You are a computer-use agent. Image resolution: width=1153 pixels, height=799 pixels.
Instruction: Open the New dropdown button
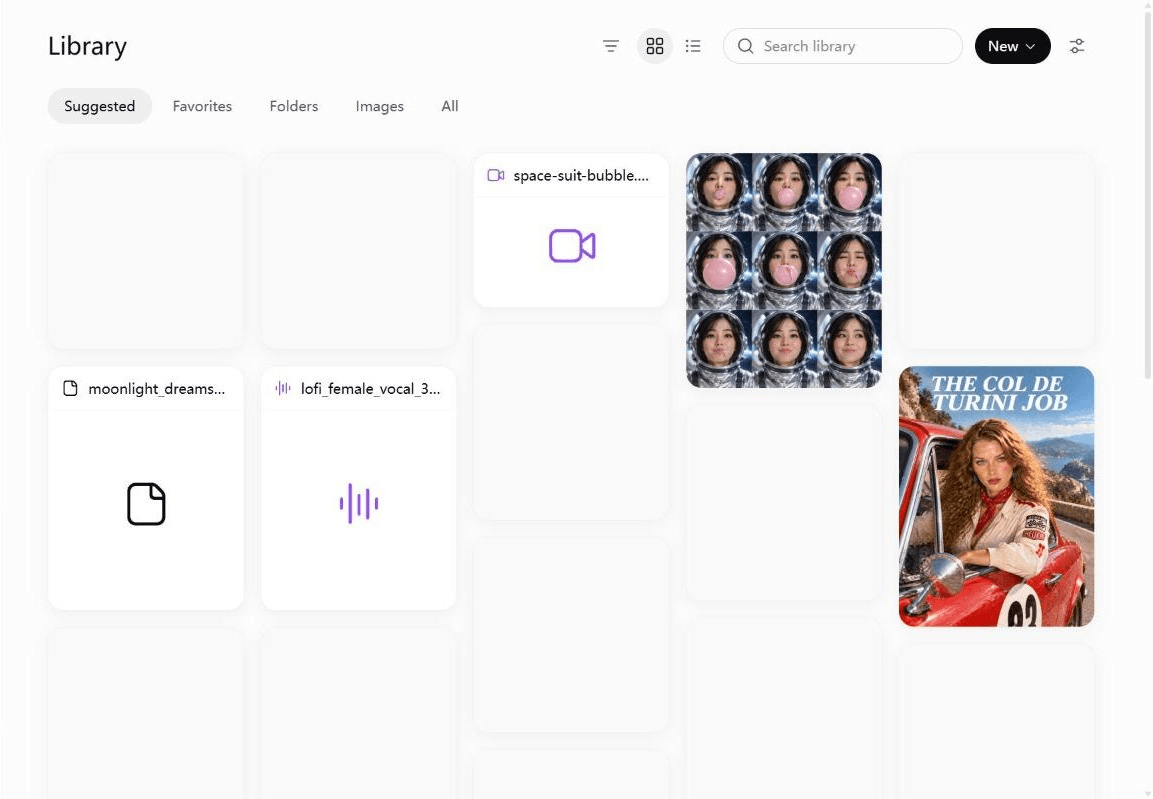[1013, 46]
